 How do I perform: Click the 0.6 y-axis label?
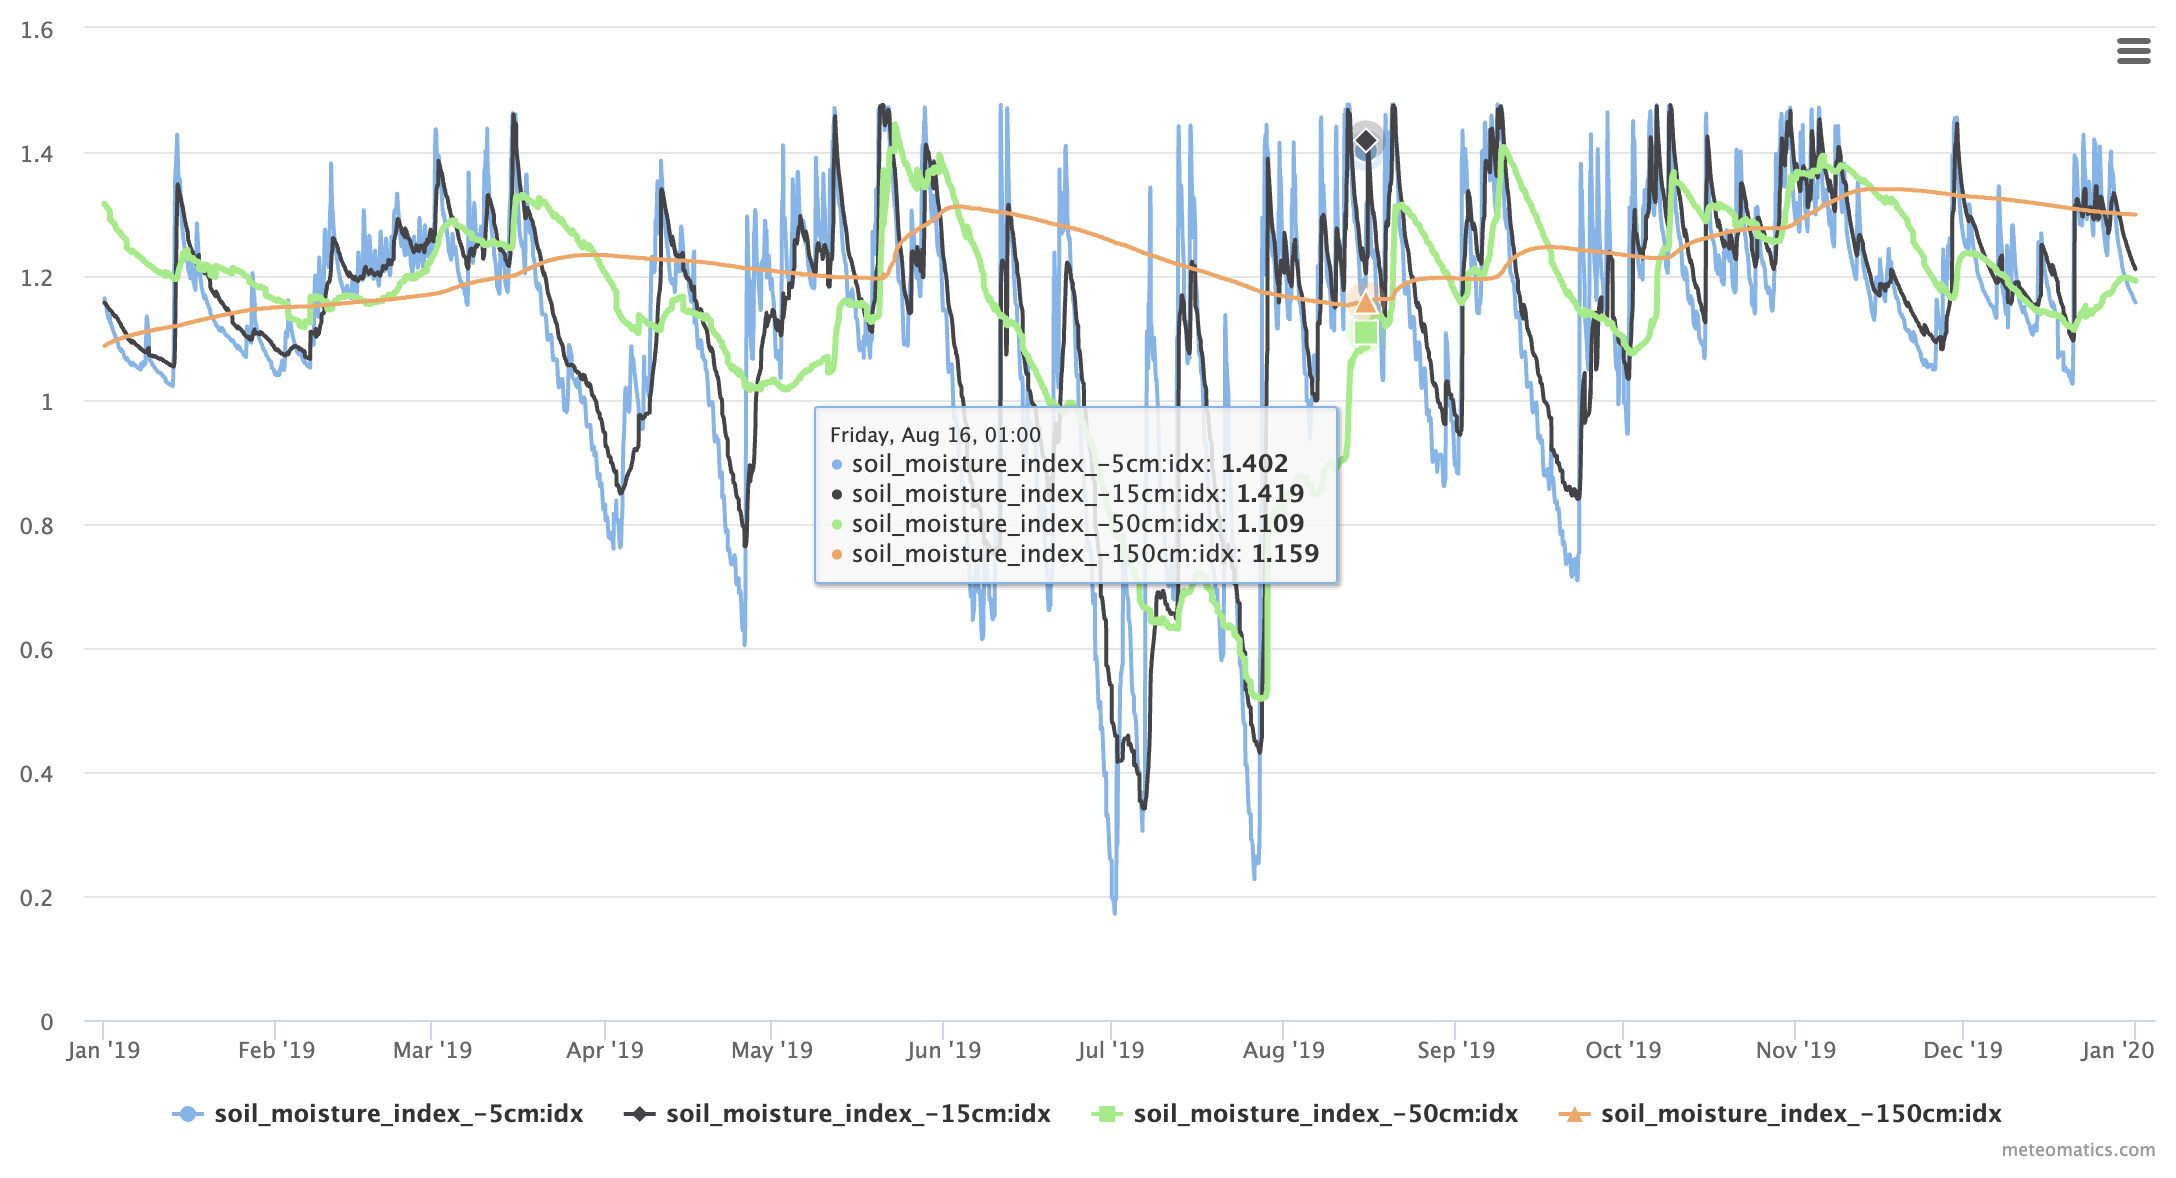[x=37, y=650]
